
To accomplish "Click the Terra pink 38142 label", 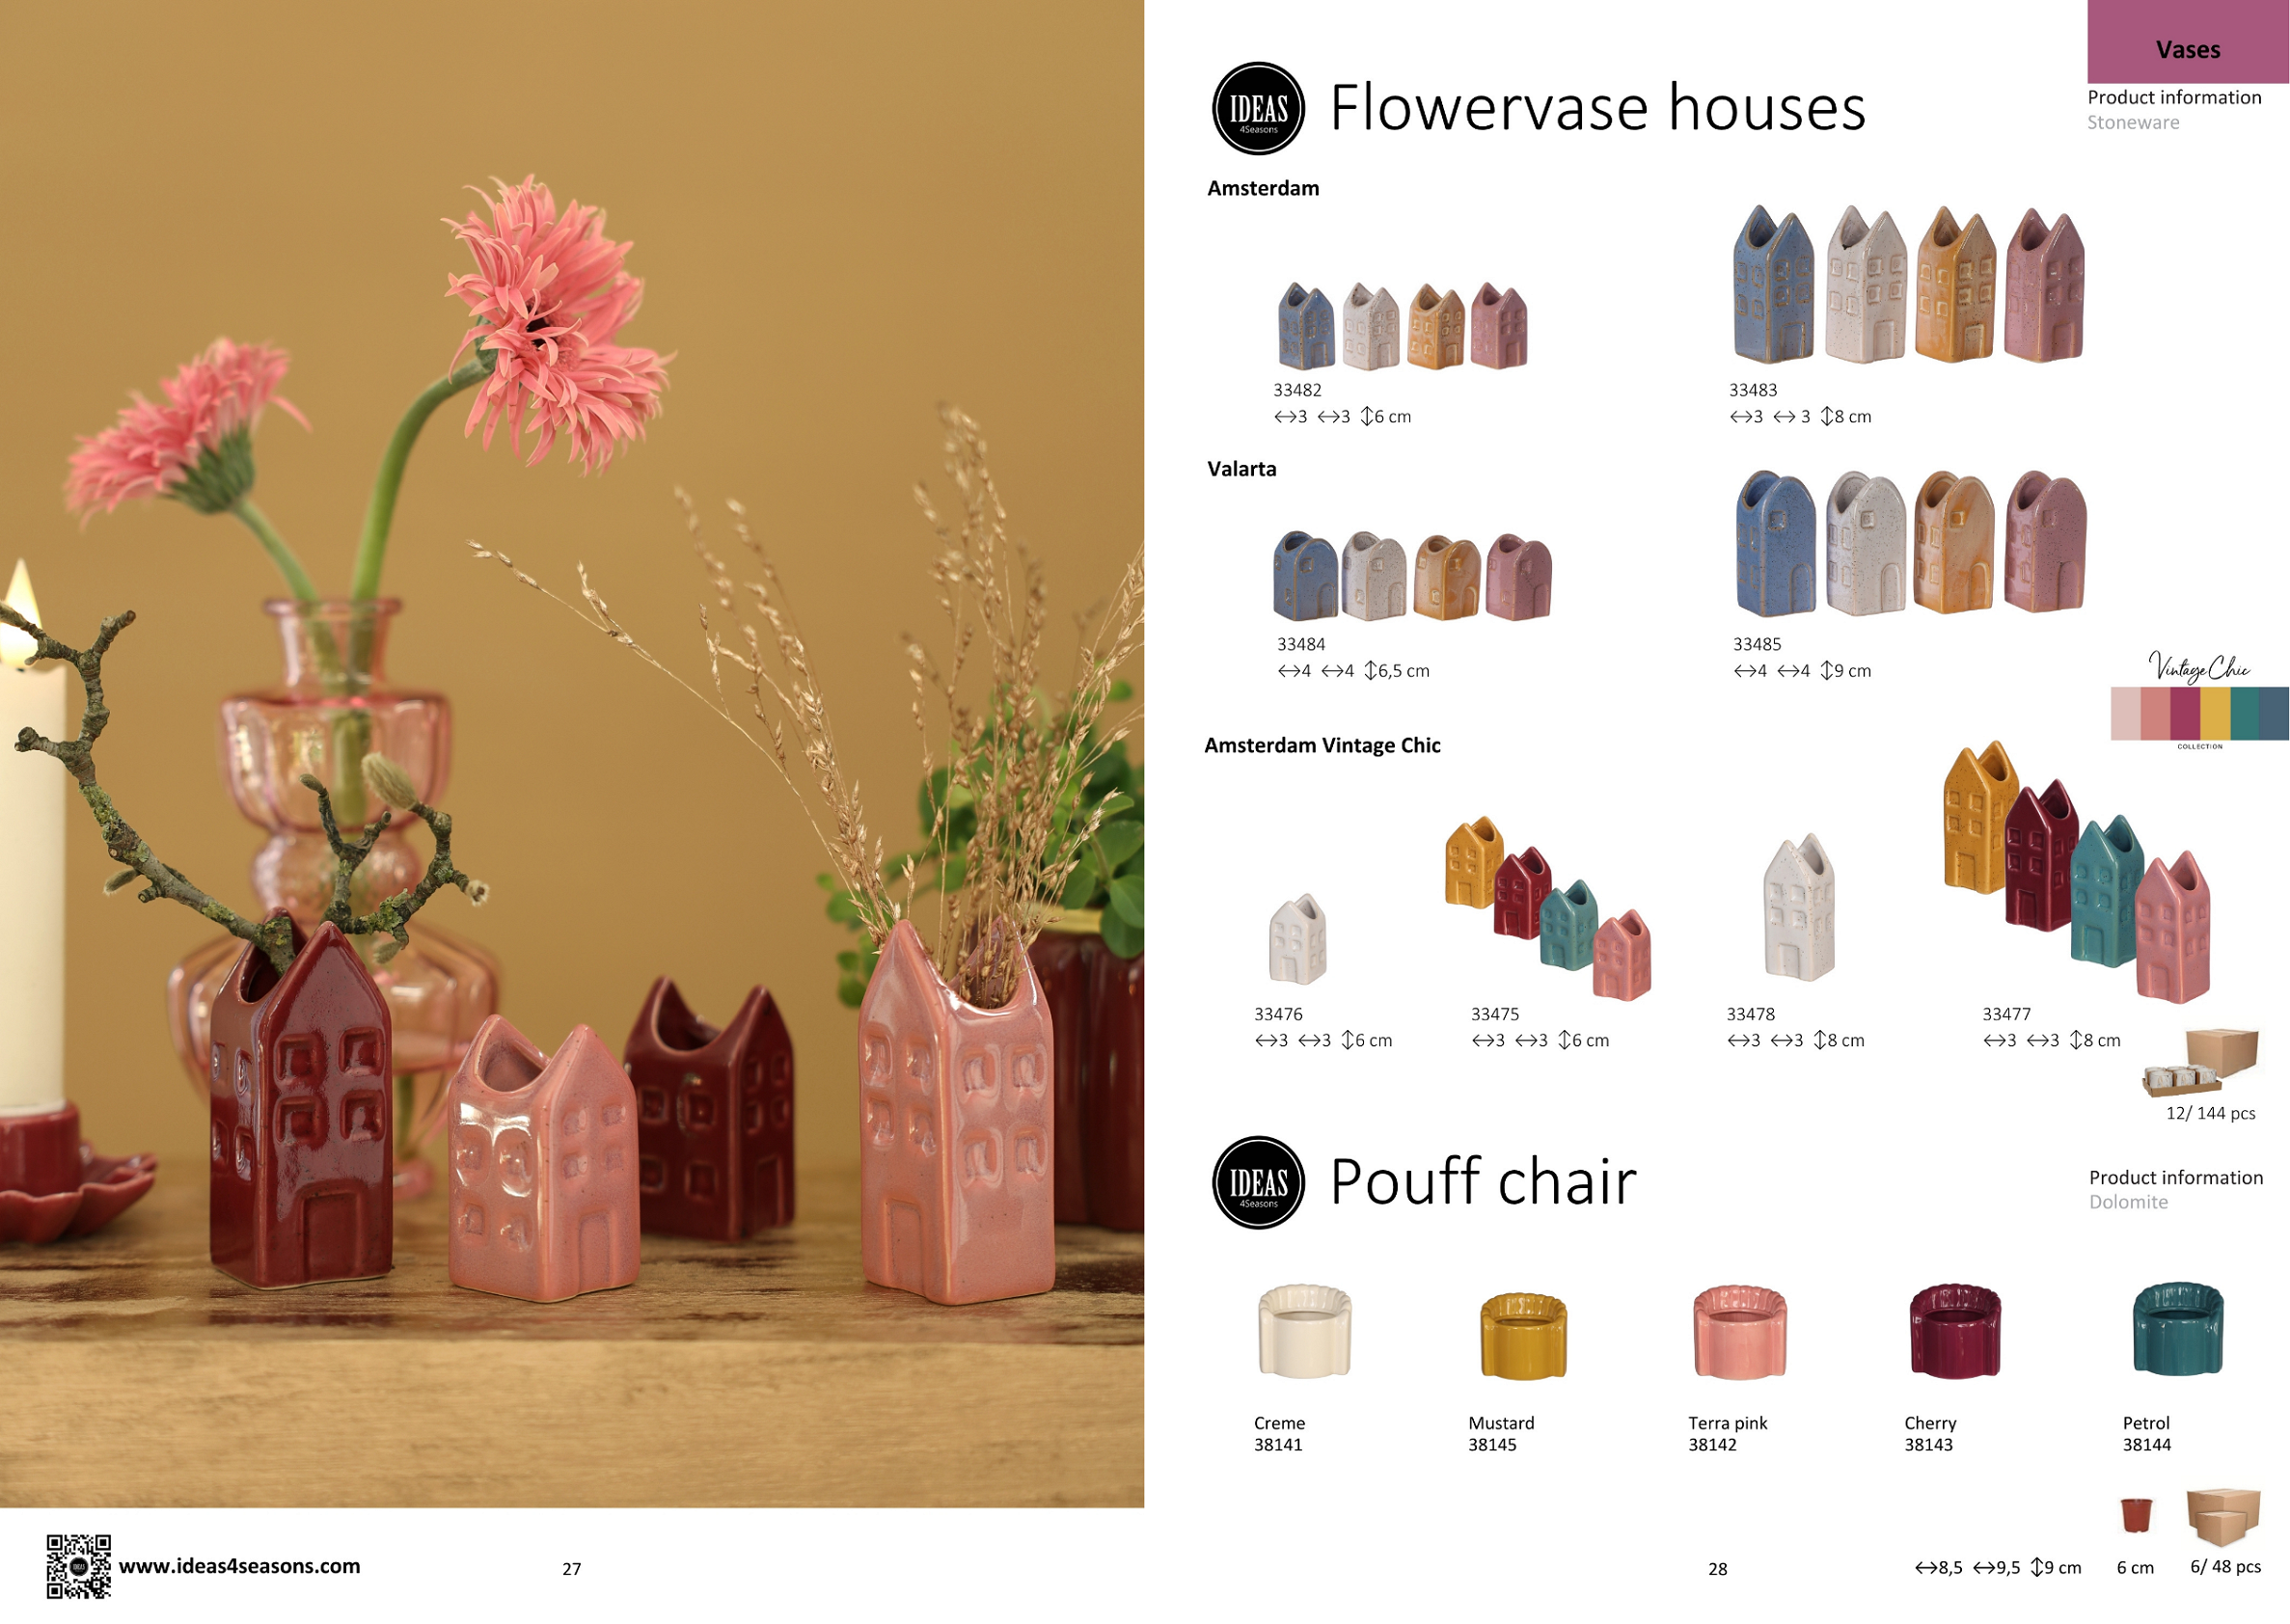I will coord(1727,1433).
